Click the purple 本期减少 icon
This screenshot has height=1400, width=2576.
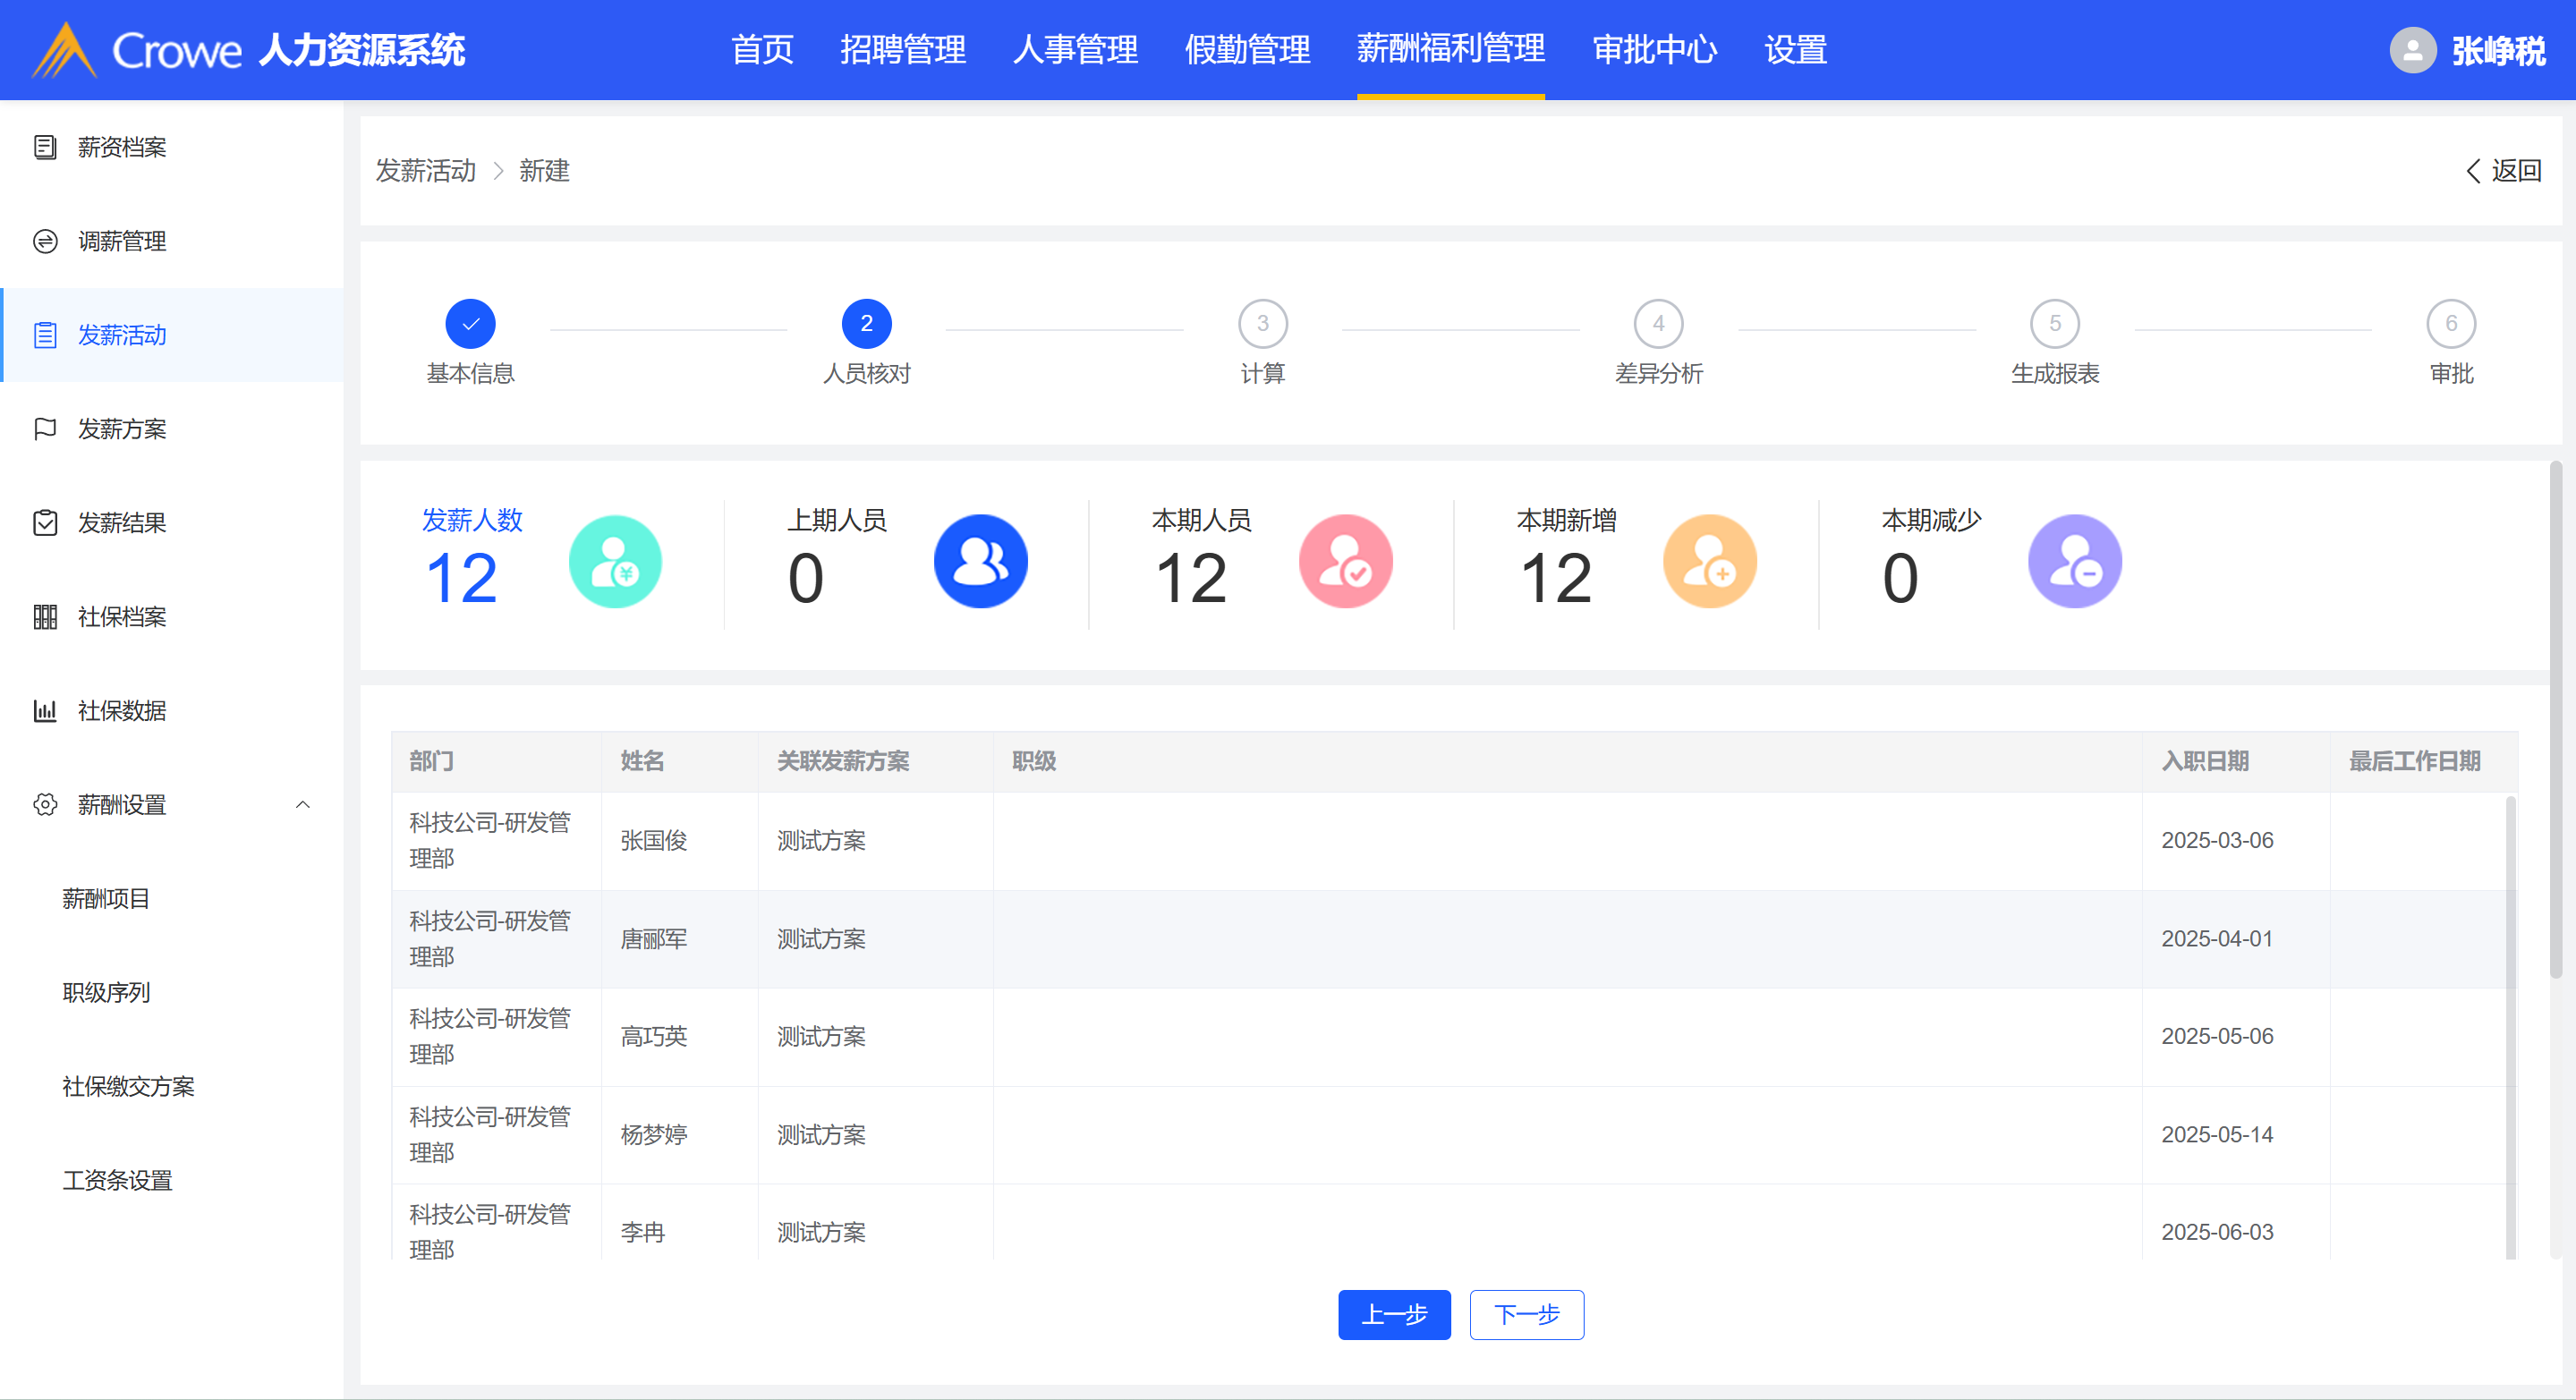point(2074,561)
